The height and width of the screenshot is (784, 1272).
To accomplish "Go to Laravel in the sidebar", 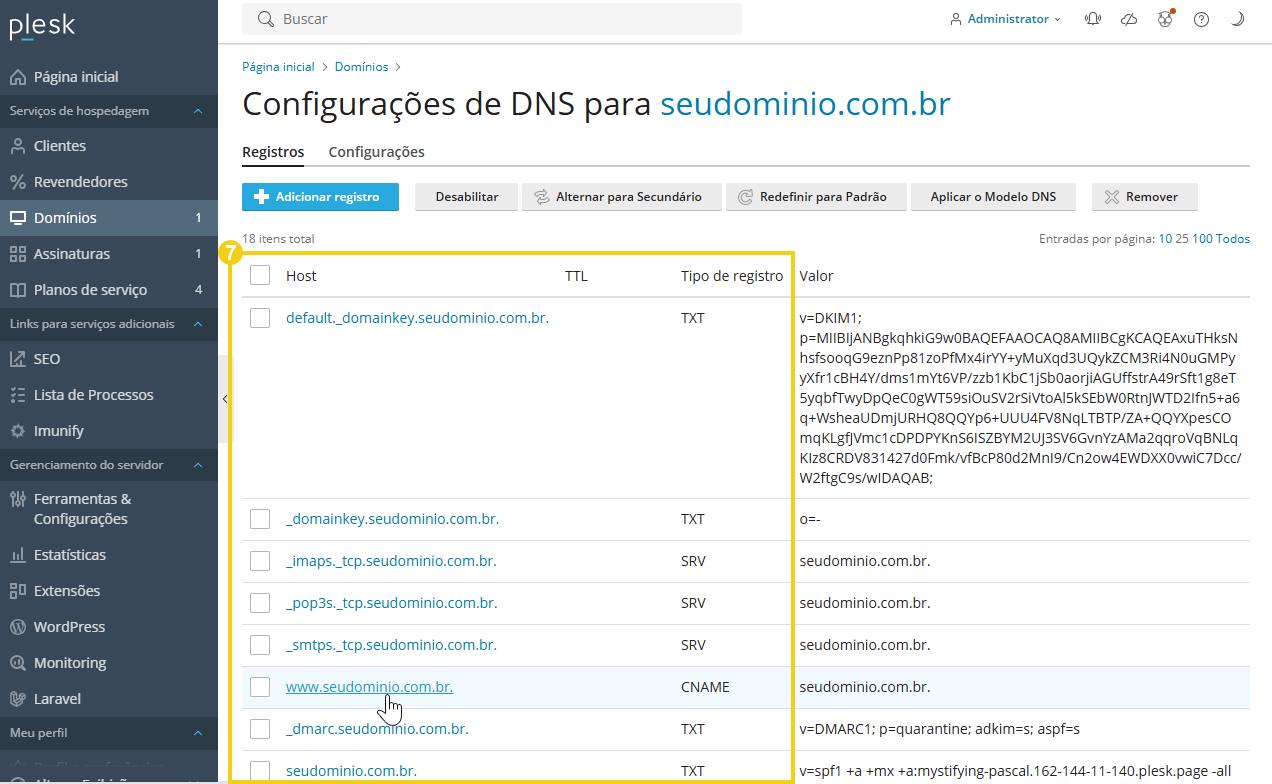I will (x=57, y=699).
